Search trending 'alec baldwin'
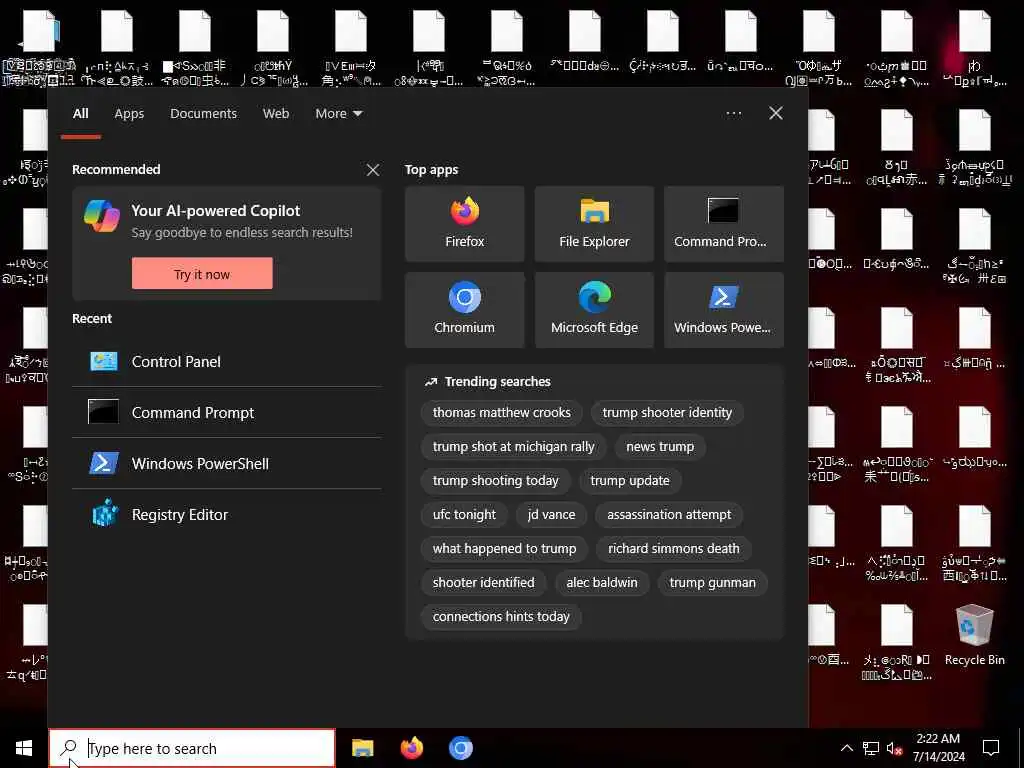The image size is (1024, 768). pyautogui.click(x=601, y=583)
